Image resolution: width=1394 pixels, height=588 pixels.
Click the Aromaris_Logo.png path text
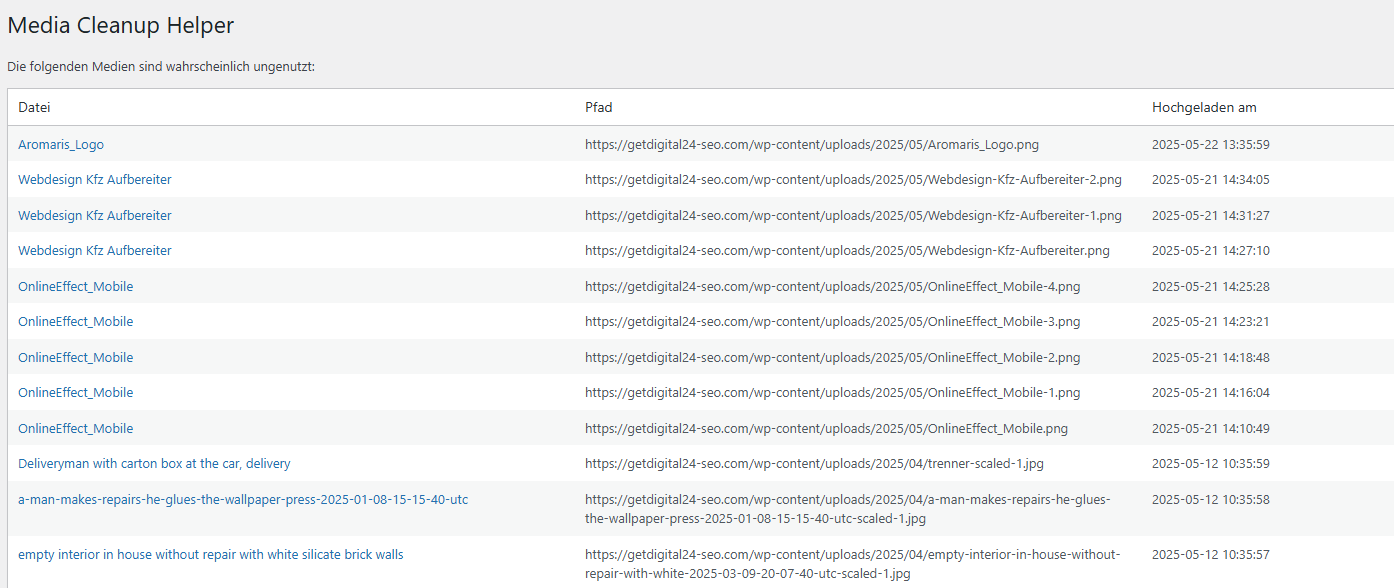click(812, 145)
